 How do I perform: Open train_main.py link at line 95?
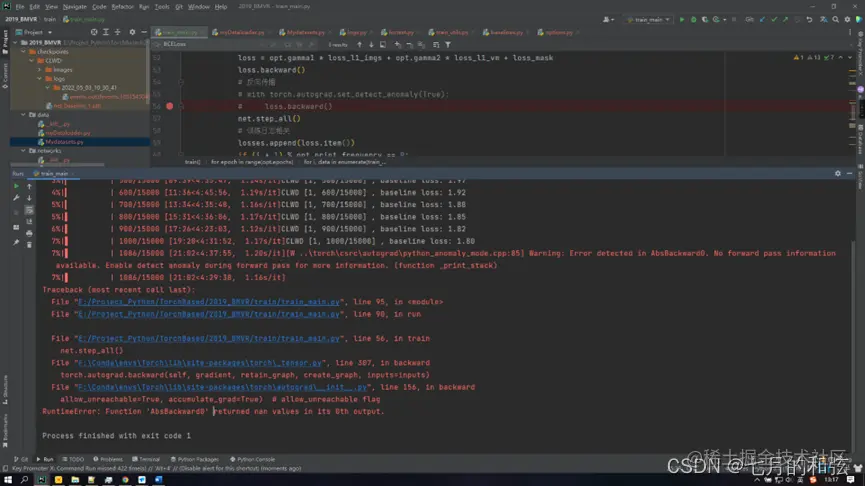click(209, 302)
